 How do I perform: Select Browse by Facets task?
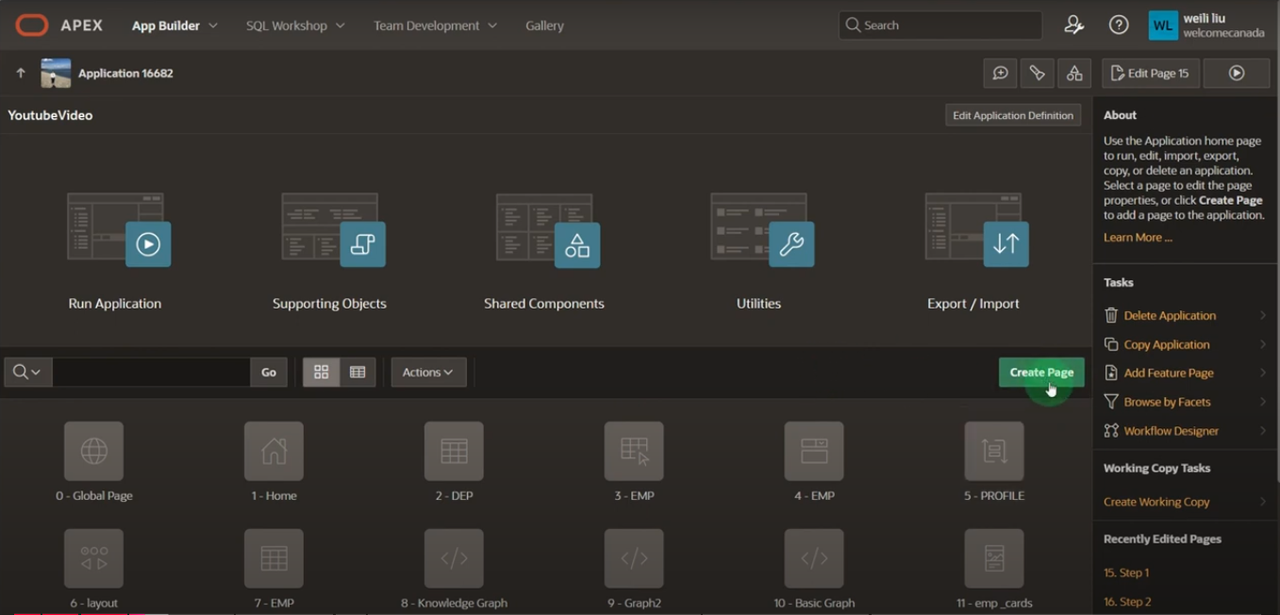1167,402
